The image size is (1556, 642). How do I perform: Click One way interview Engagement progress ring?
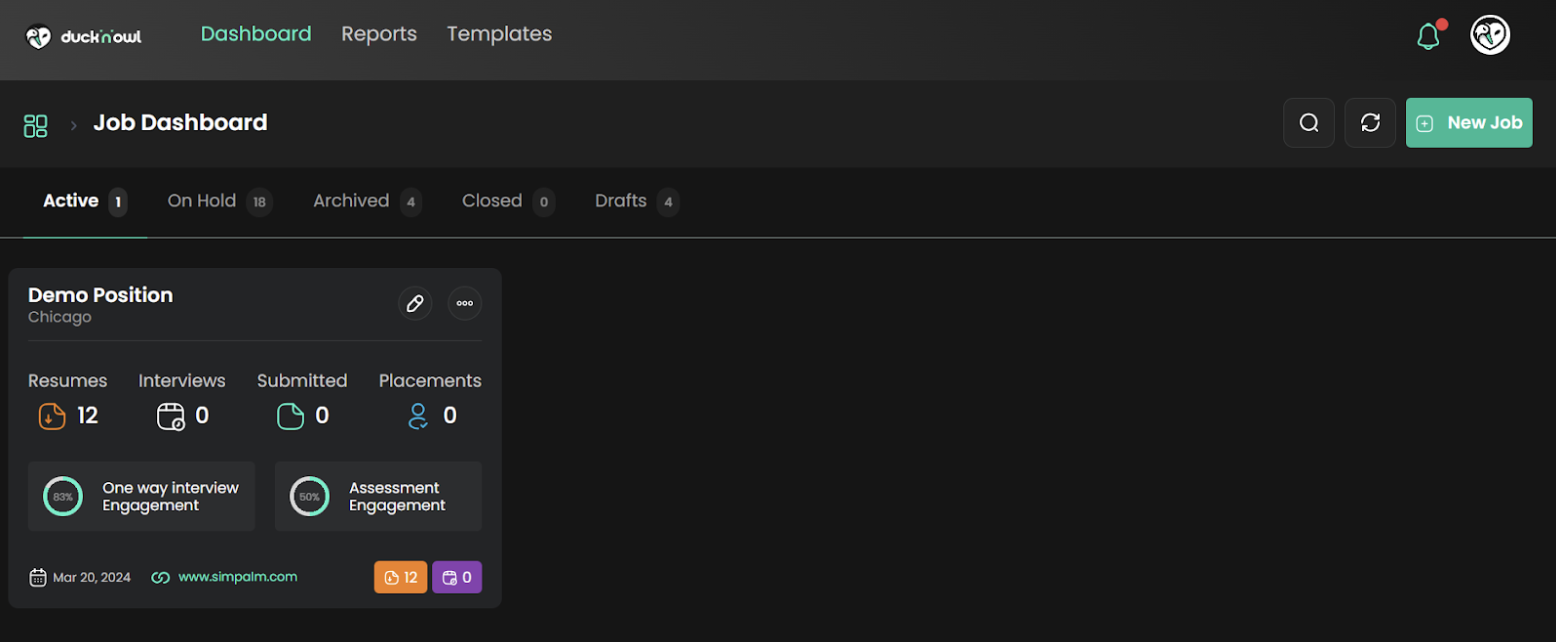click(x=63, y=496)
